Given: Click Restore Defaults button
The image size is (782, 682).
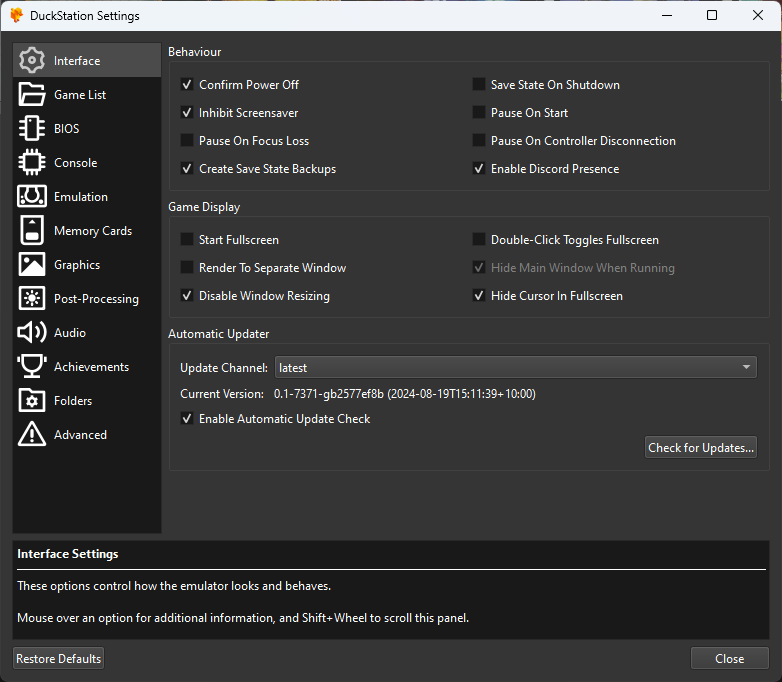Looking at the screenshot, I should [x=58, y=659].
